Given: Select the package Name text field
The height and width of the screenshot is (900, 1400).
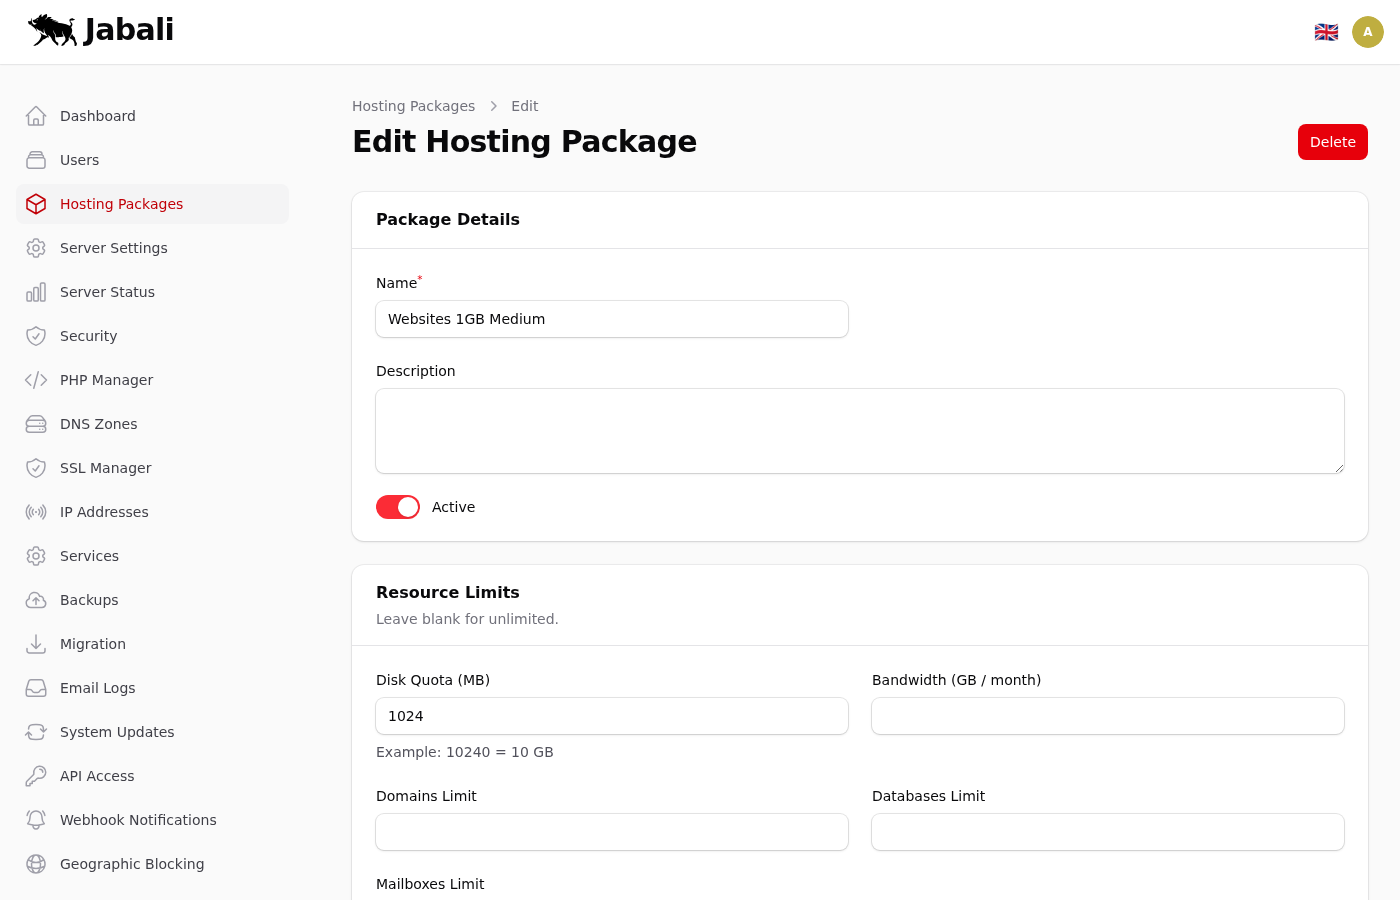Looking at the screenshot, I should tap(612, 319).
